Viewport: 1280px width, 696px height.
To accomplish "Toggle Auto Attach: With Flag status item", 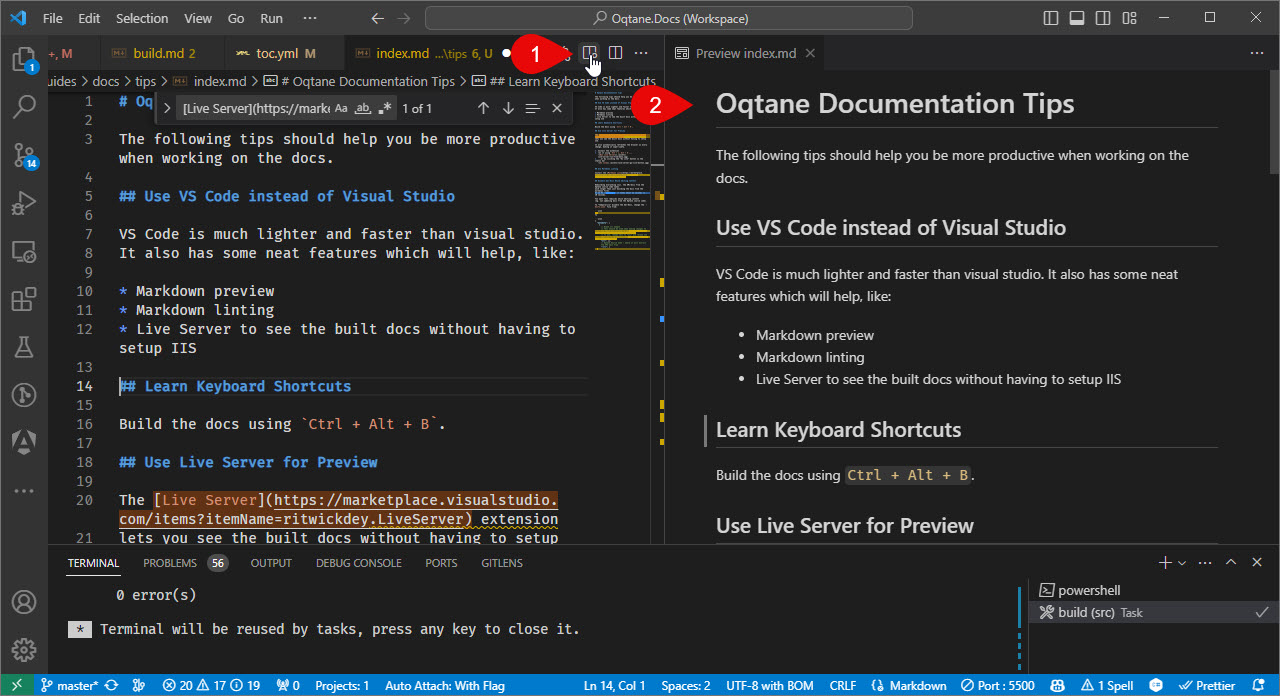I will (x=445, y=686).
